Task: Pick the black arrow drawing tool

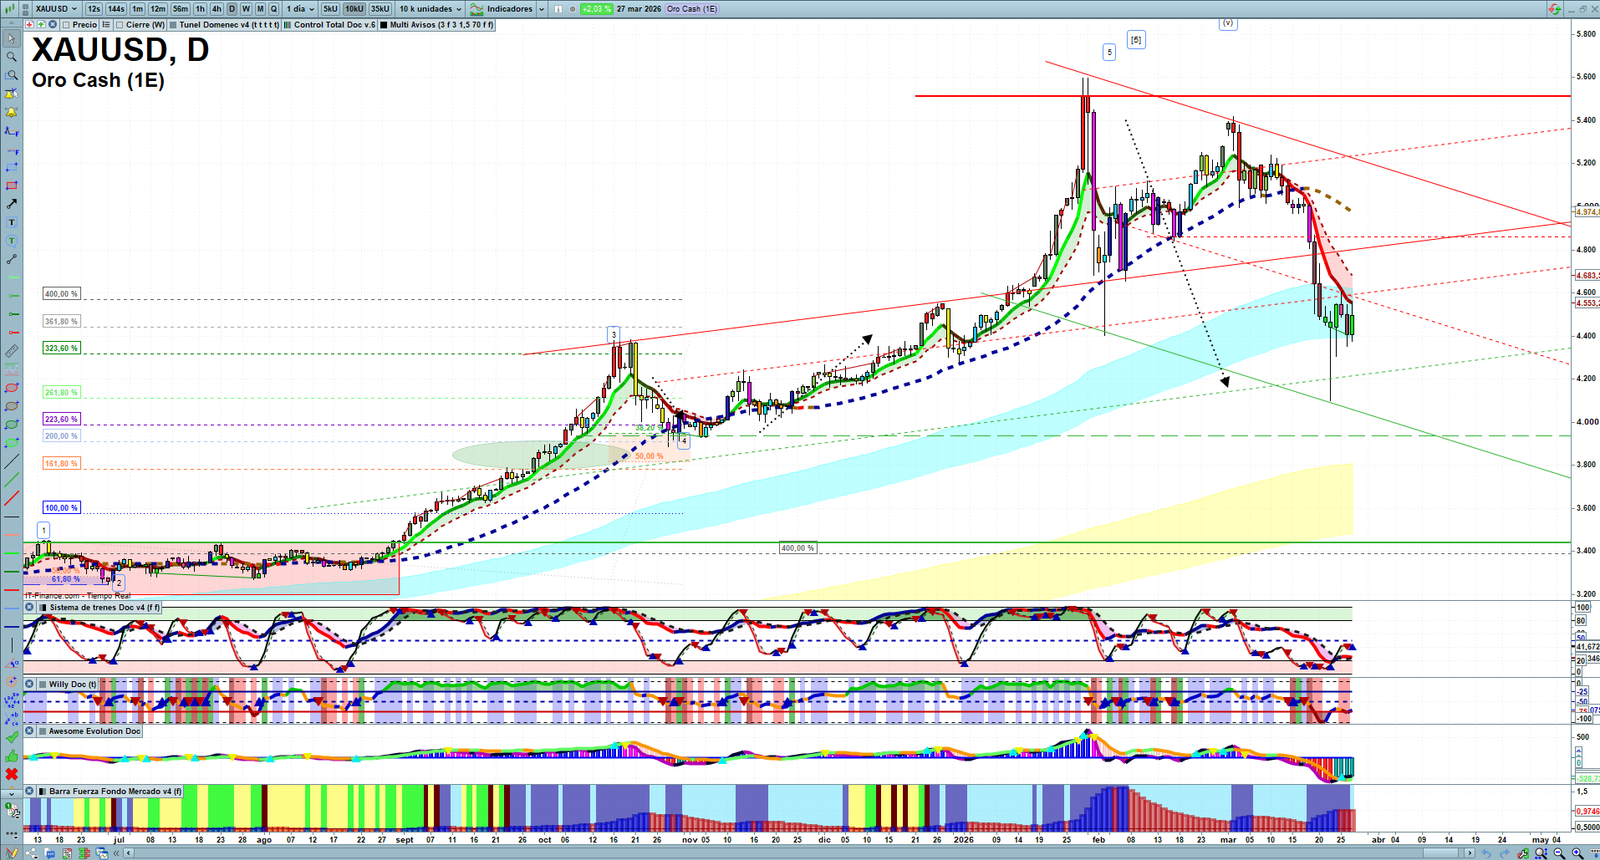Action: [11, 204]
